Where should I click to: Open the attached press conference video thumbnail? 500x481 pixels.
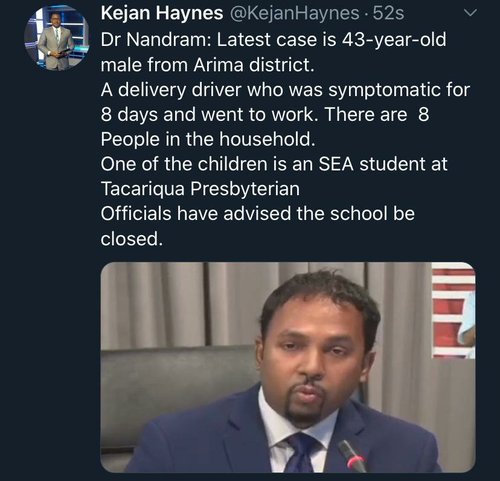pyautogui.click(x=288, y=367)
